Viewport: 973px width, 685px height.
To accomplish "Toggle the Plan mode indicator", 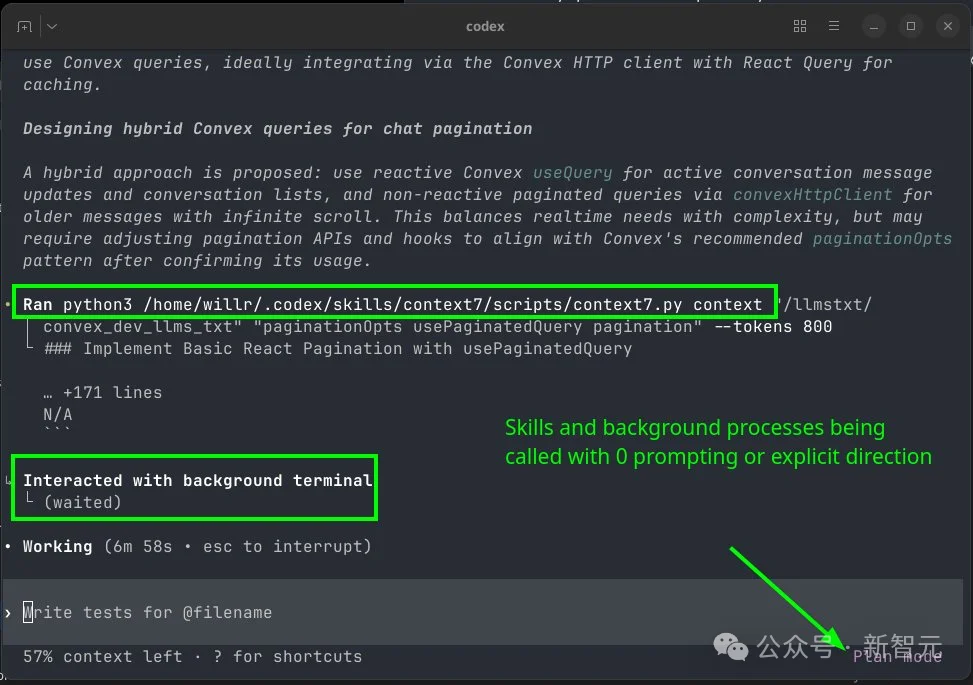I will 897,656.
